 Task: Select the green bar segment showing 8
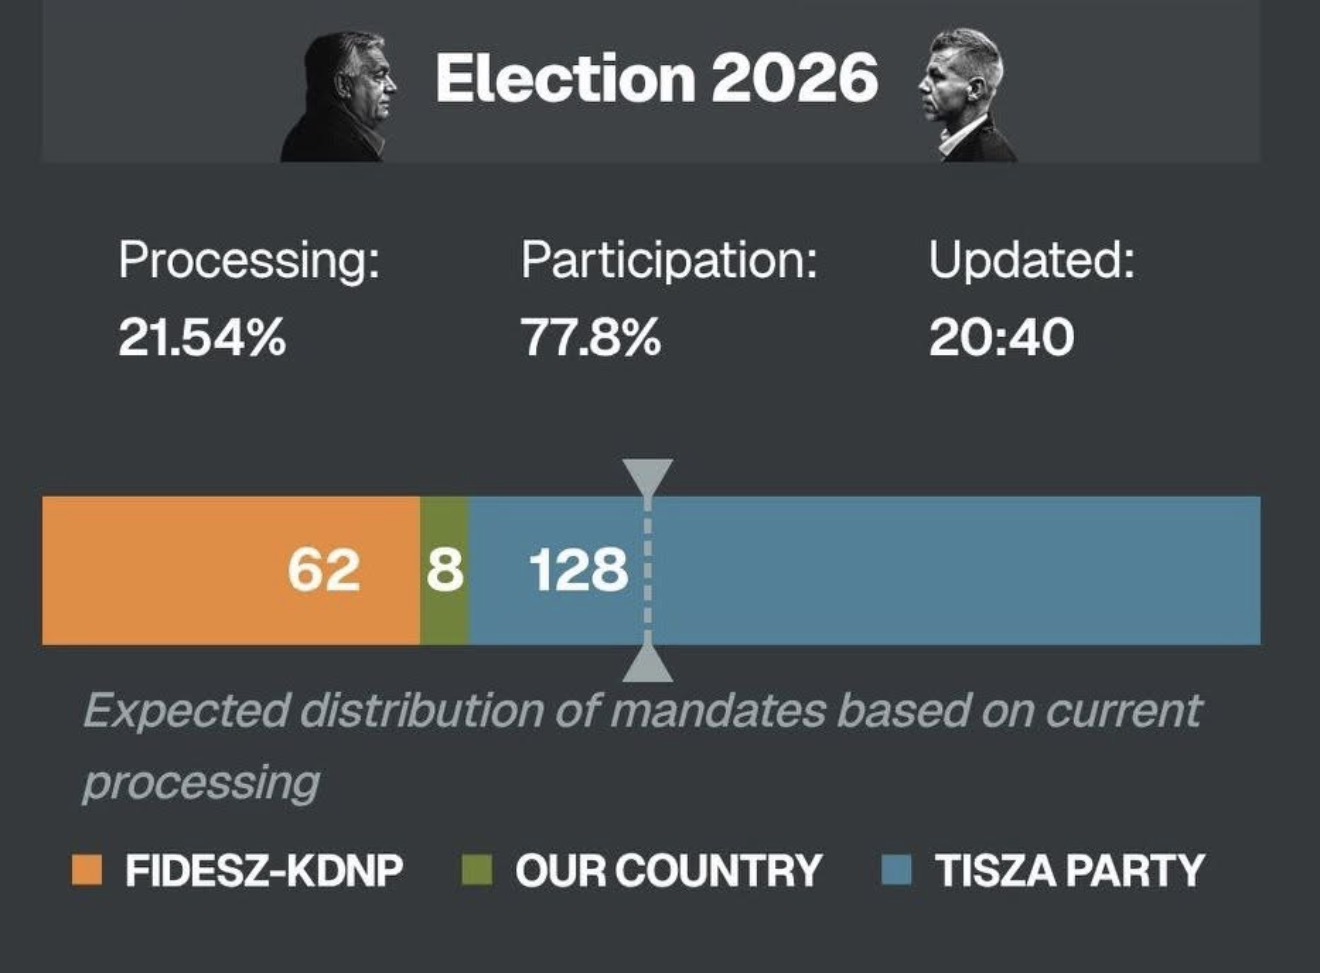point(444,570)
